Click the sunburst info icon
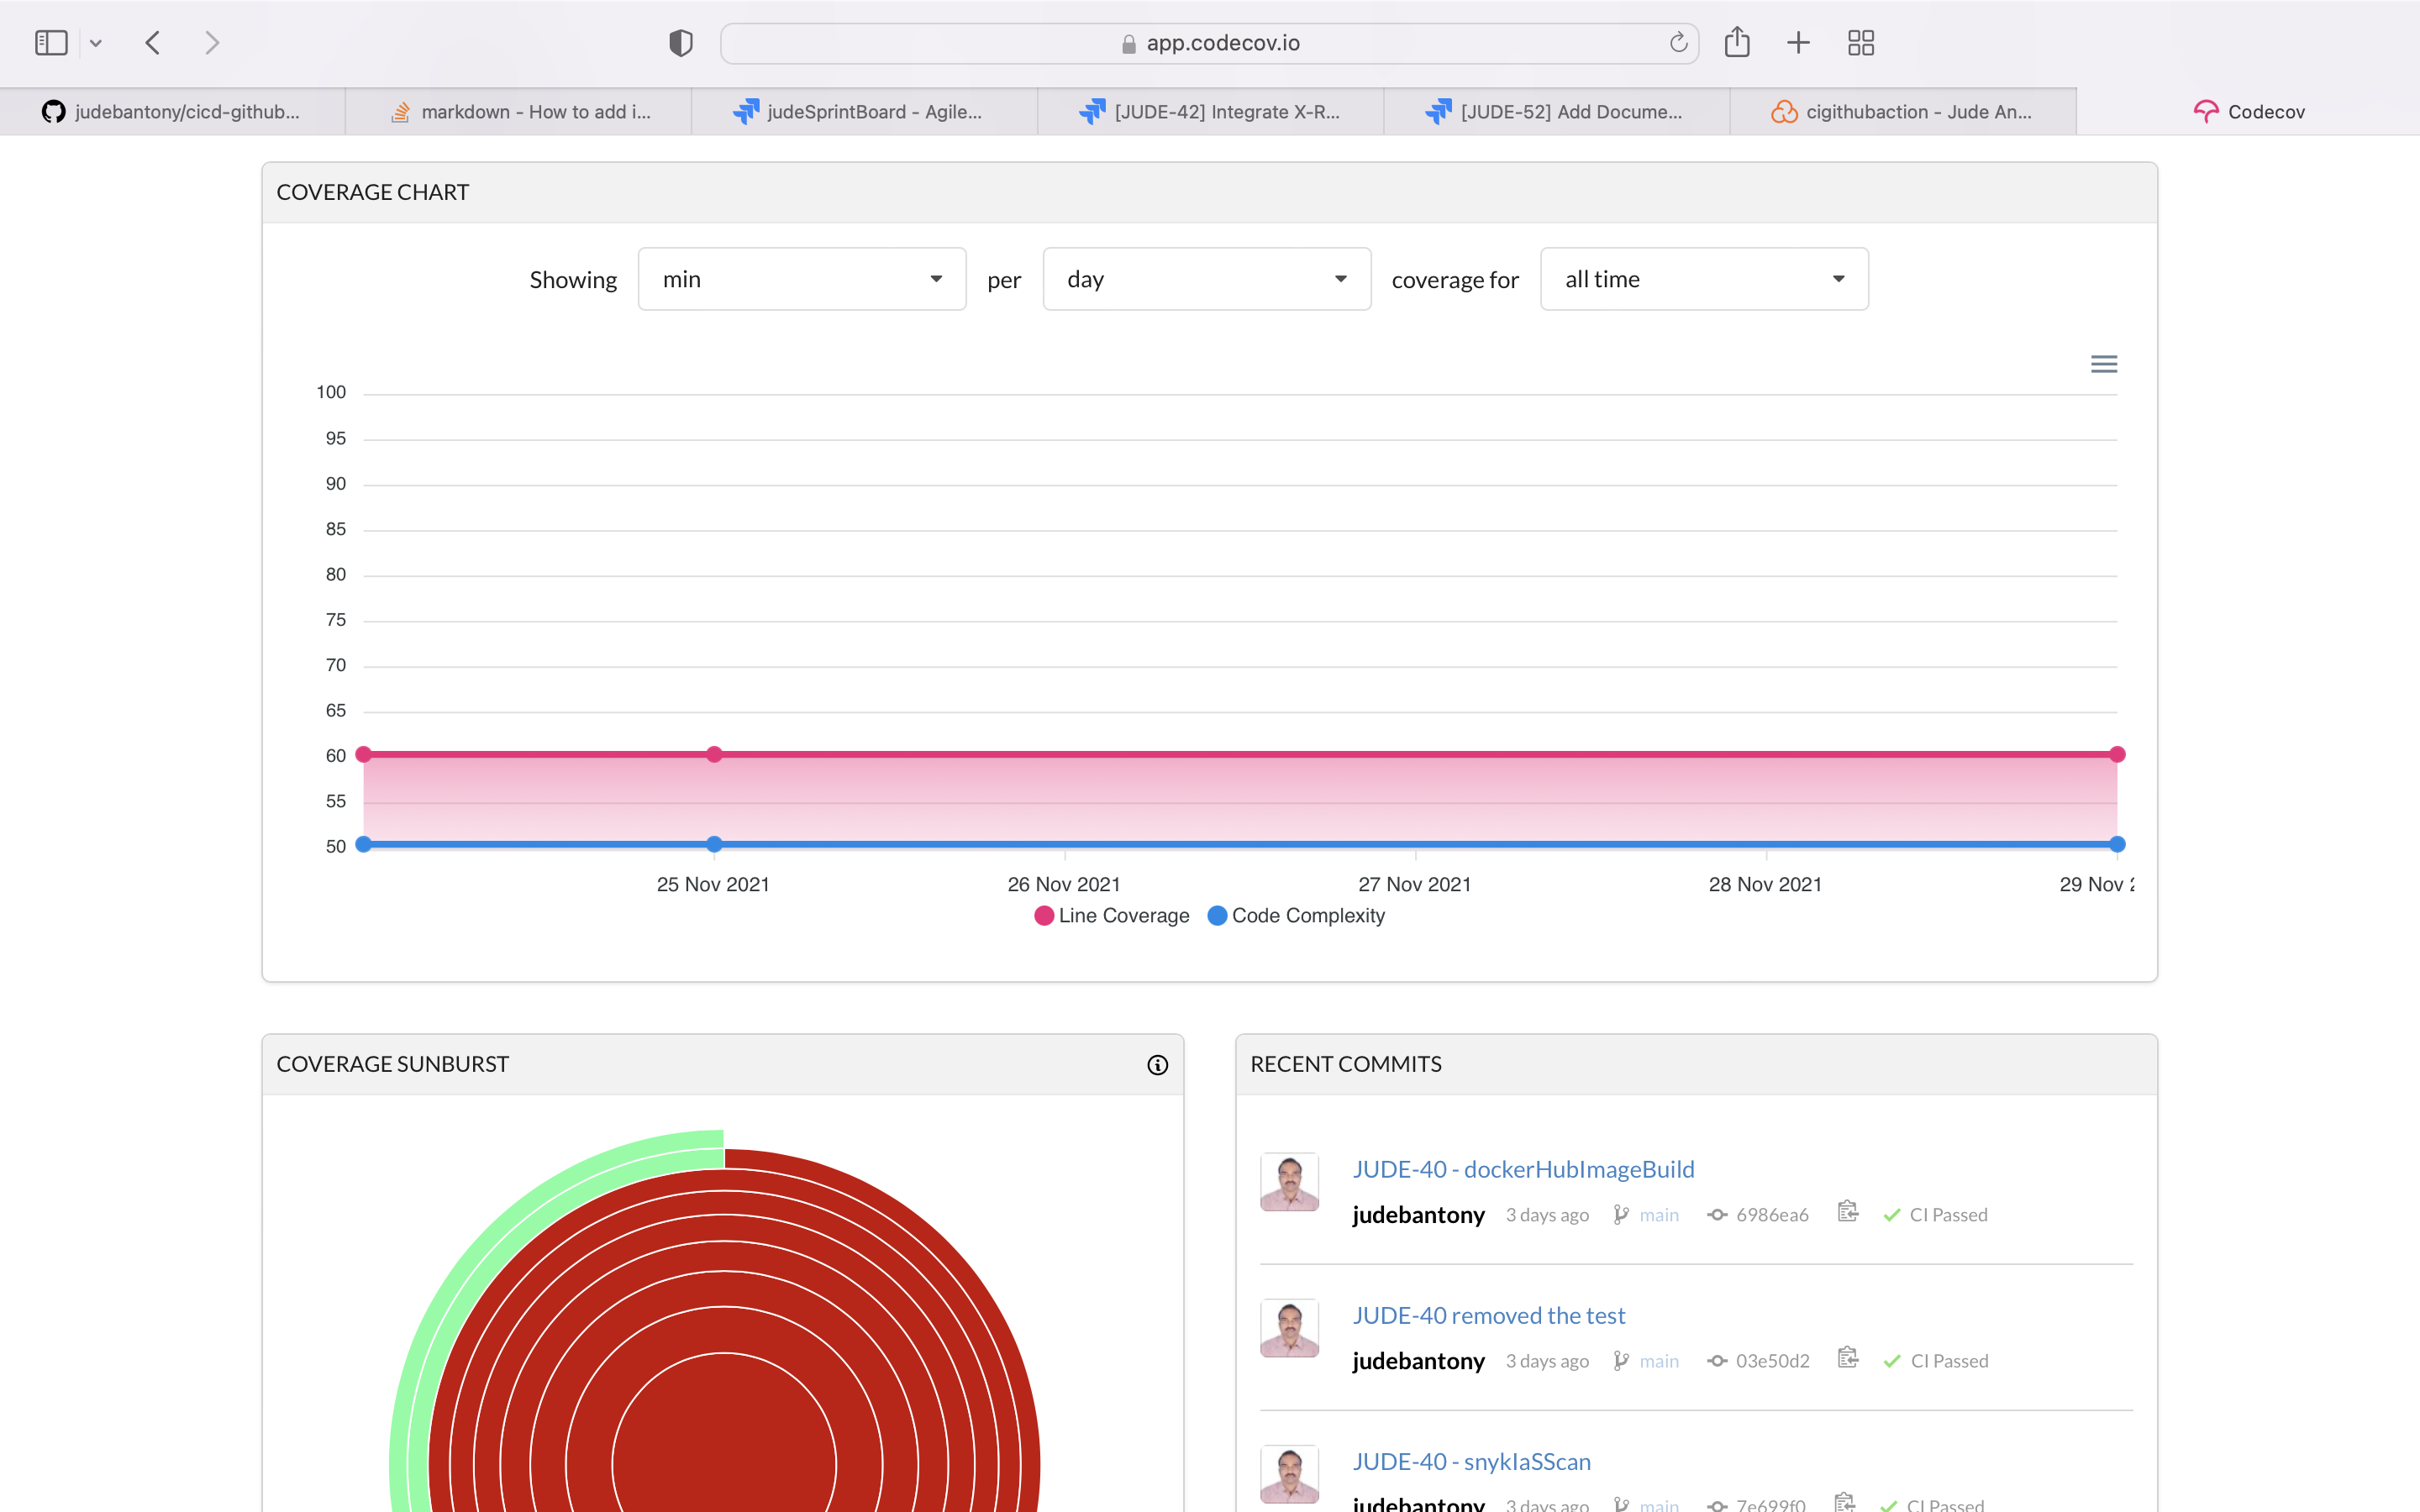The width and height of the screenshot is (2420, 1512). (1157, 1065)
